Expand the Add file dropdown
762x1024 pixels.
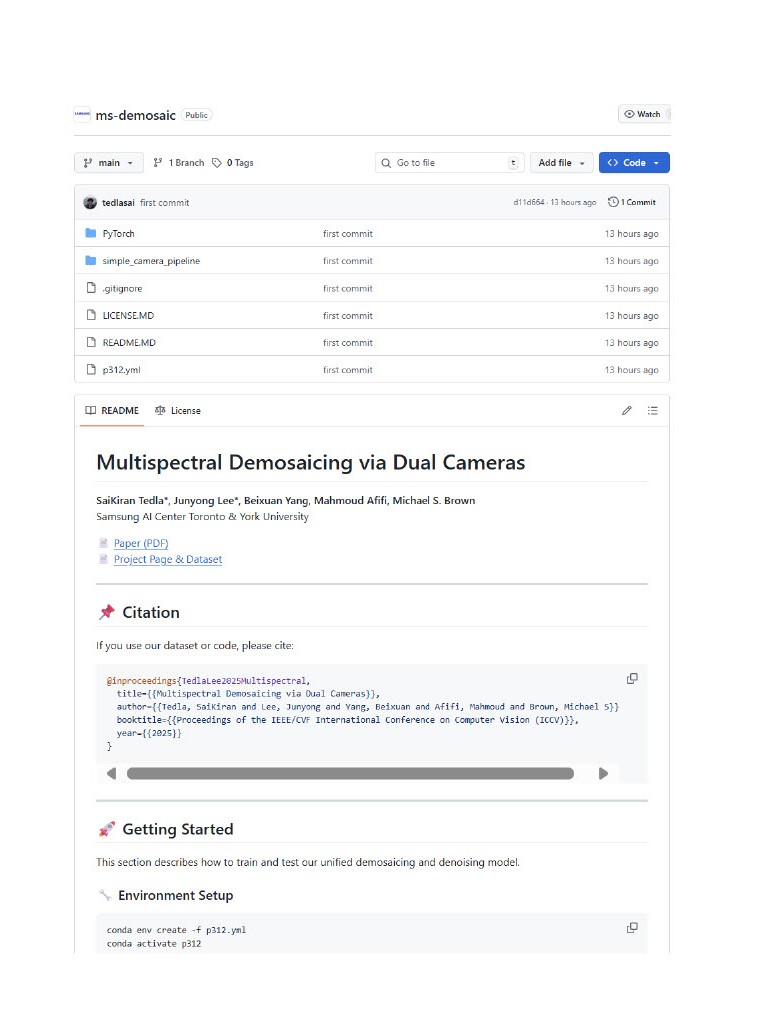(x=562, y=163)
